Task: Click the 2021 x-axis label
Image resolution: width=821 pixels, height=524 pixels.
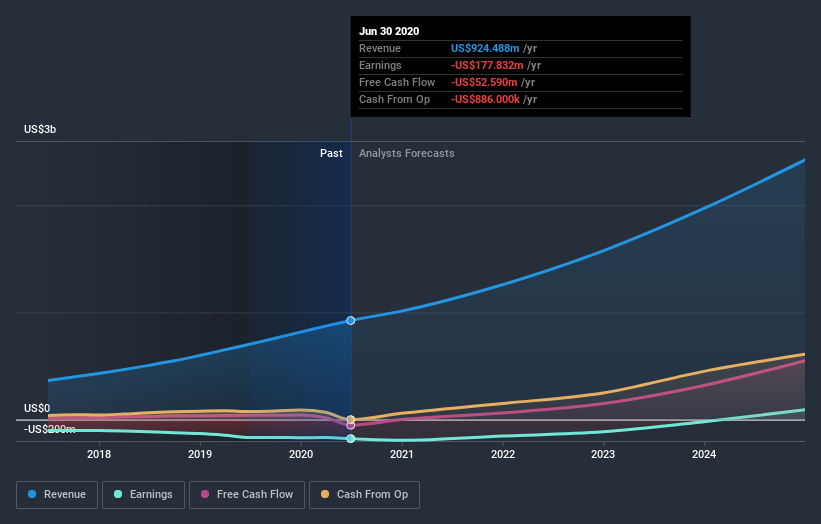Action: pyautogui.click(x=402, y=454)
